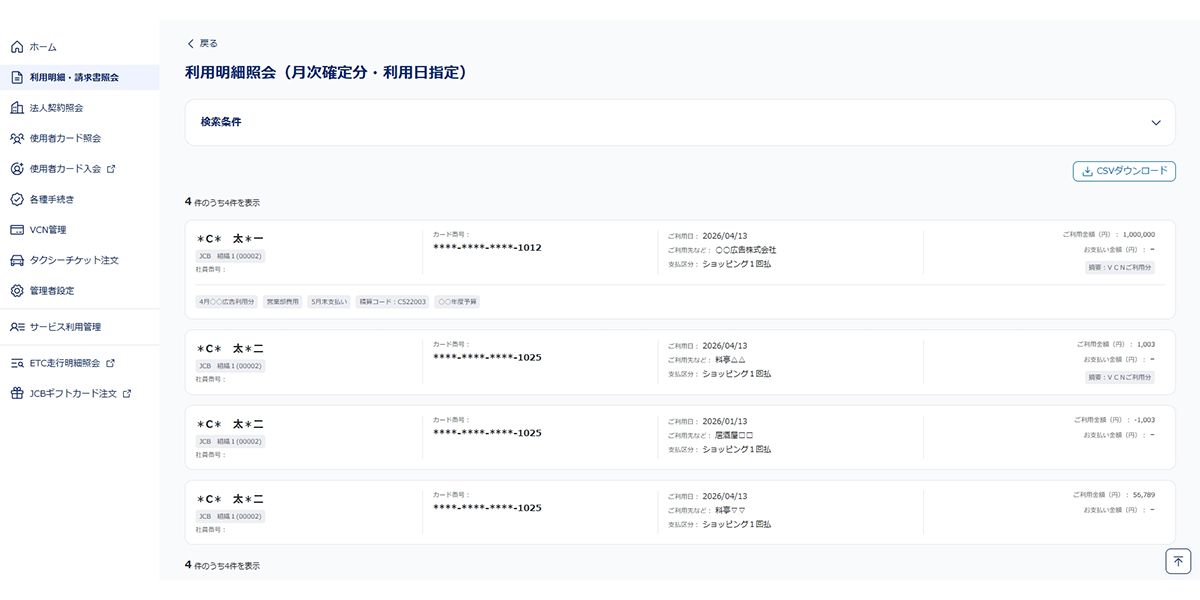Click the gear icon for 管理者設定
This screenshot has width=1200, height=600.
(x=16, y=291)
